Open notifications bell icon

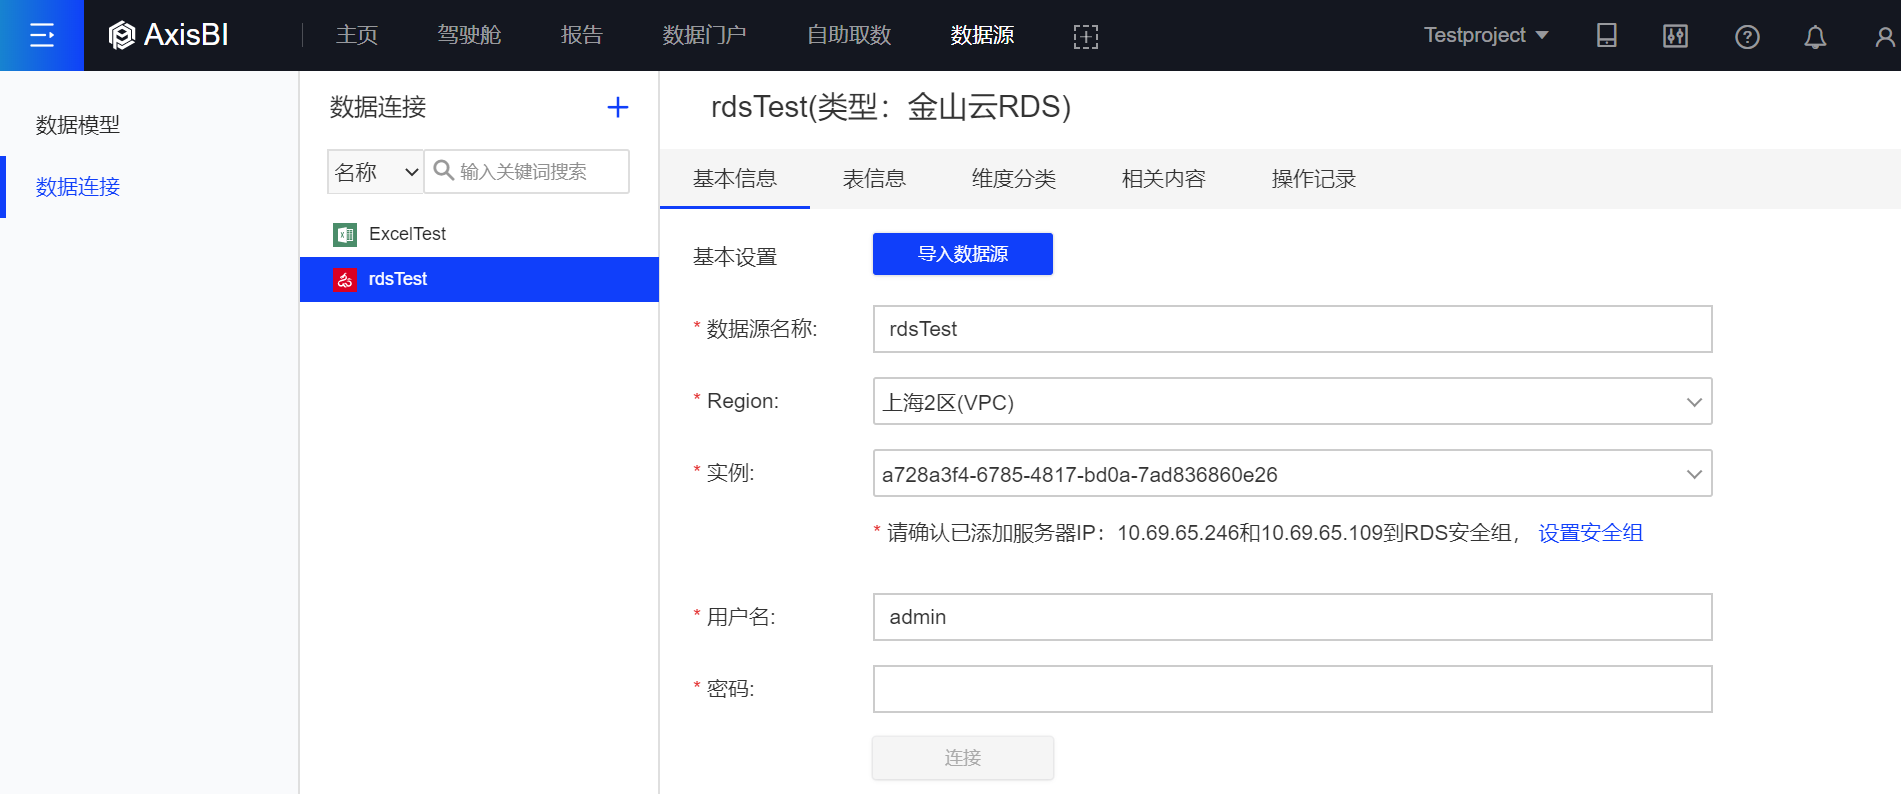[x=1814, y=37]
